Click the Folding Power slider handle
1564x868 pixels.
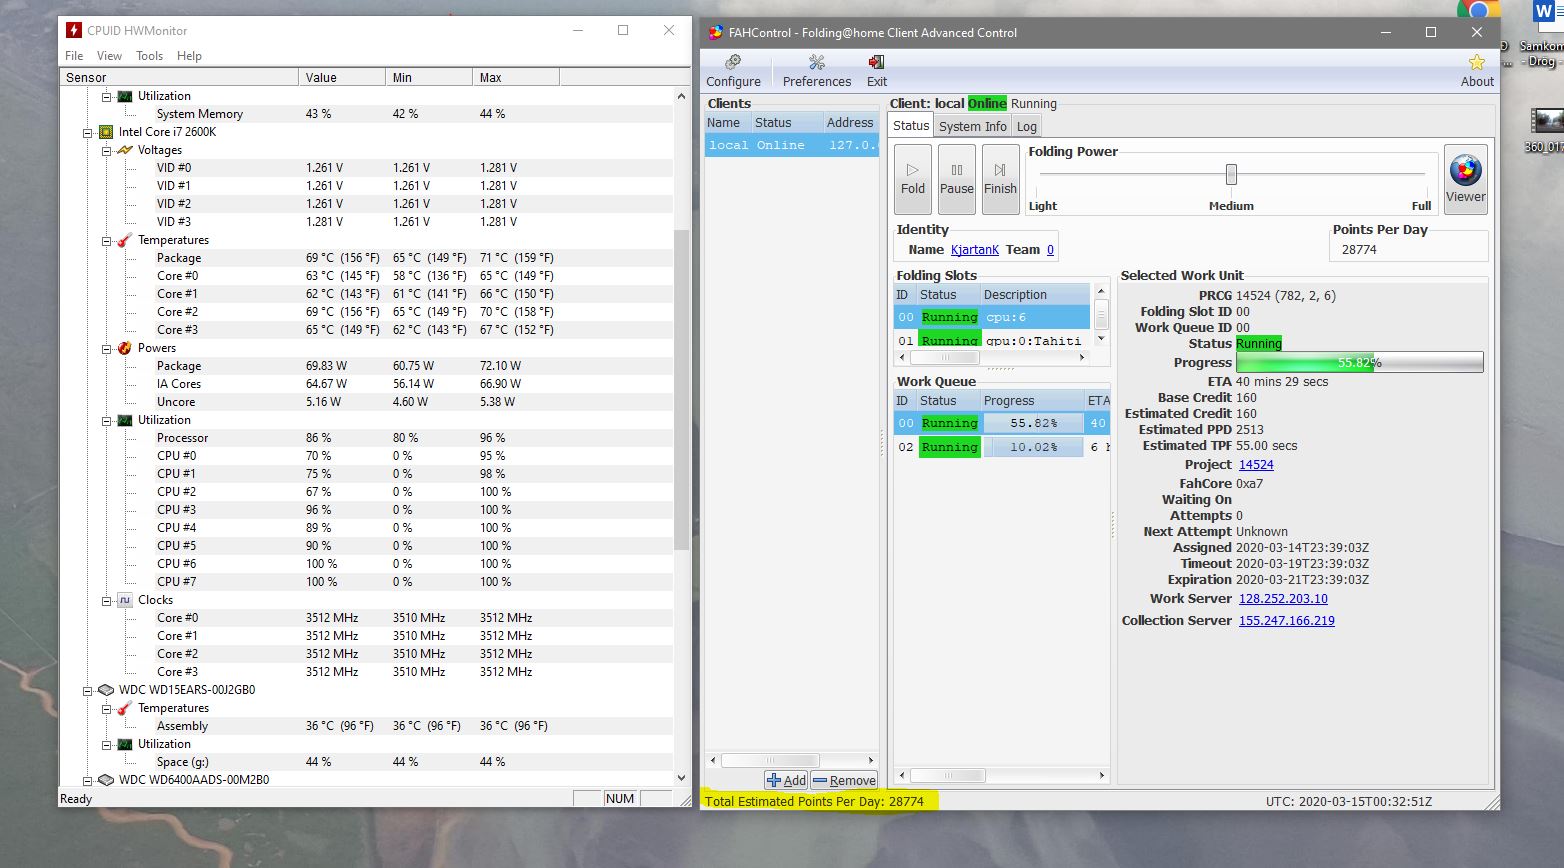click(1231, 175)
